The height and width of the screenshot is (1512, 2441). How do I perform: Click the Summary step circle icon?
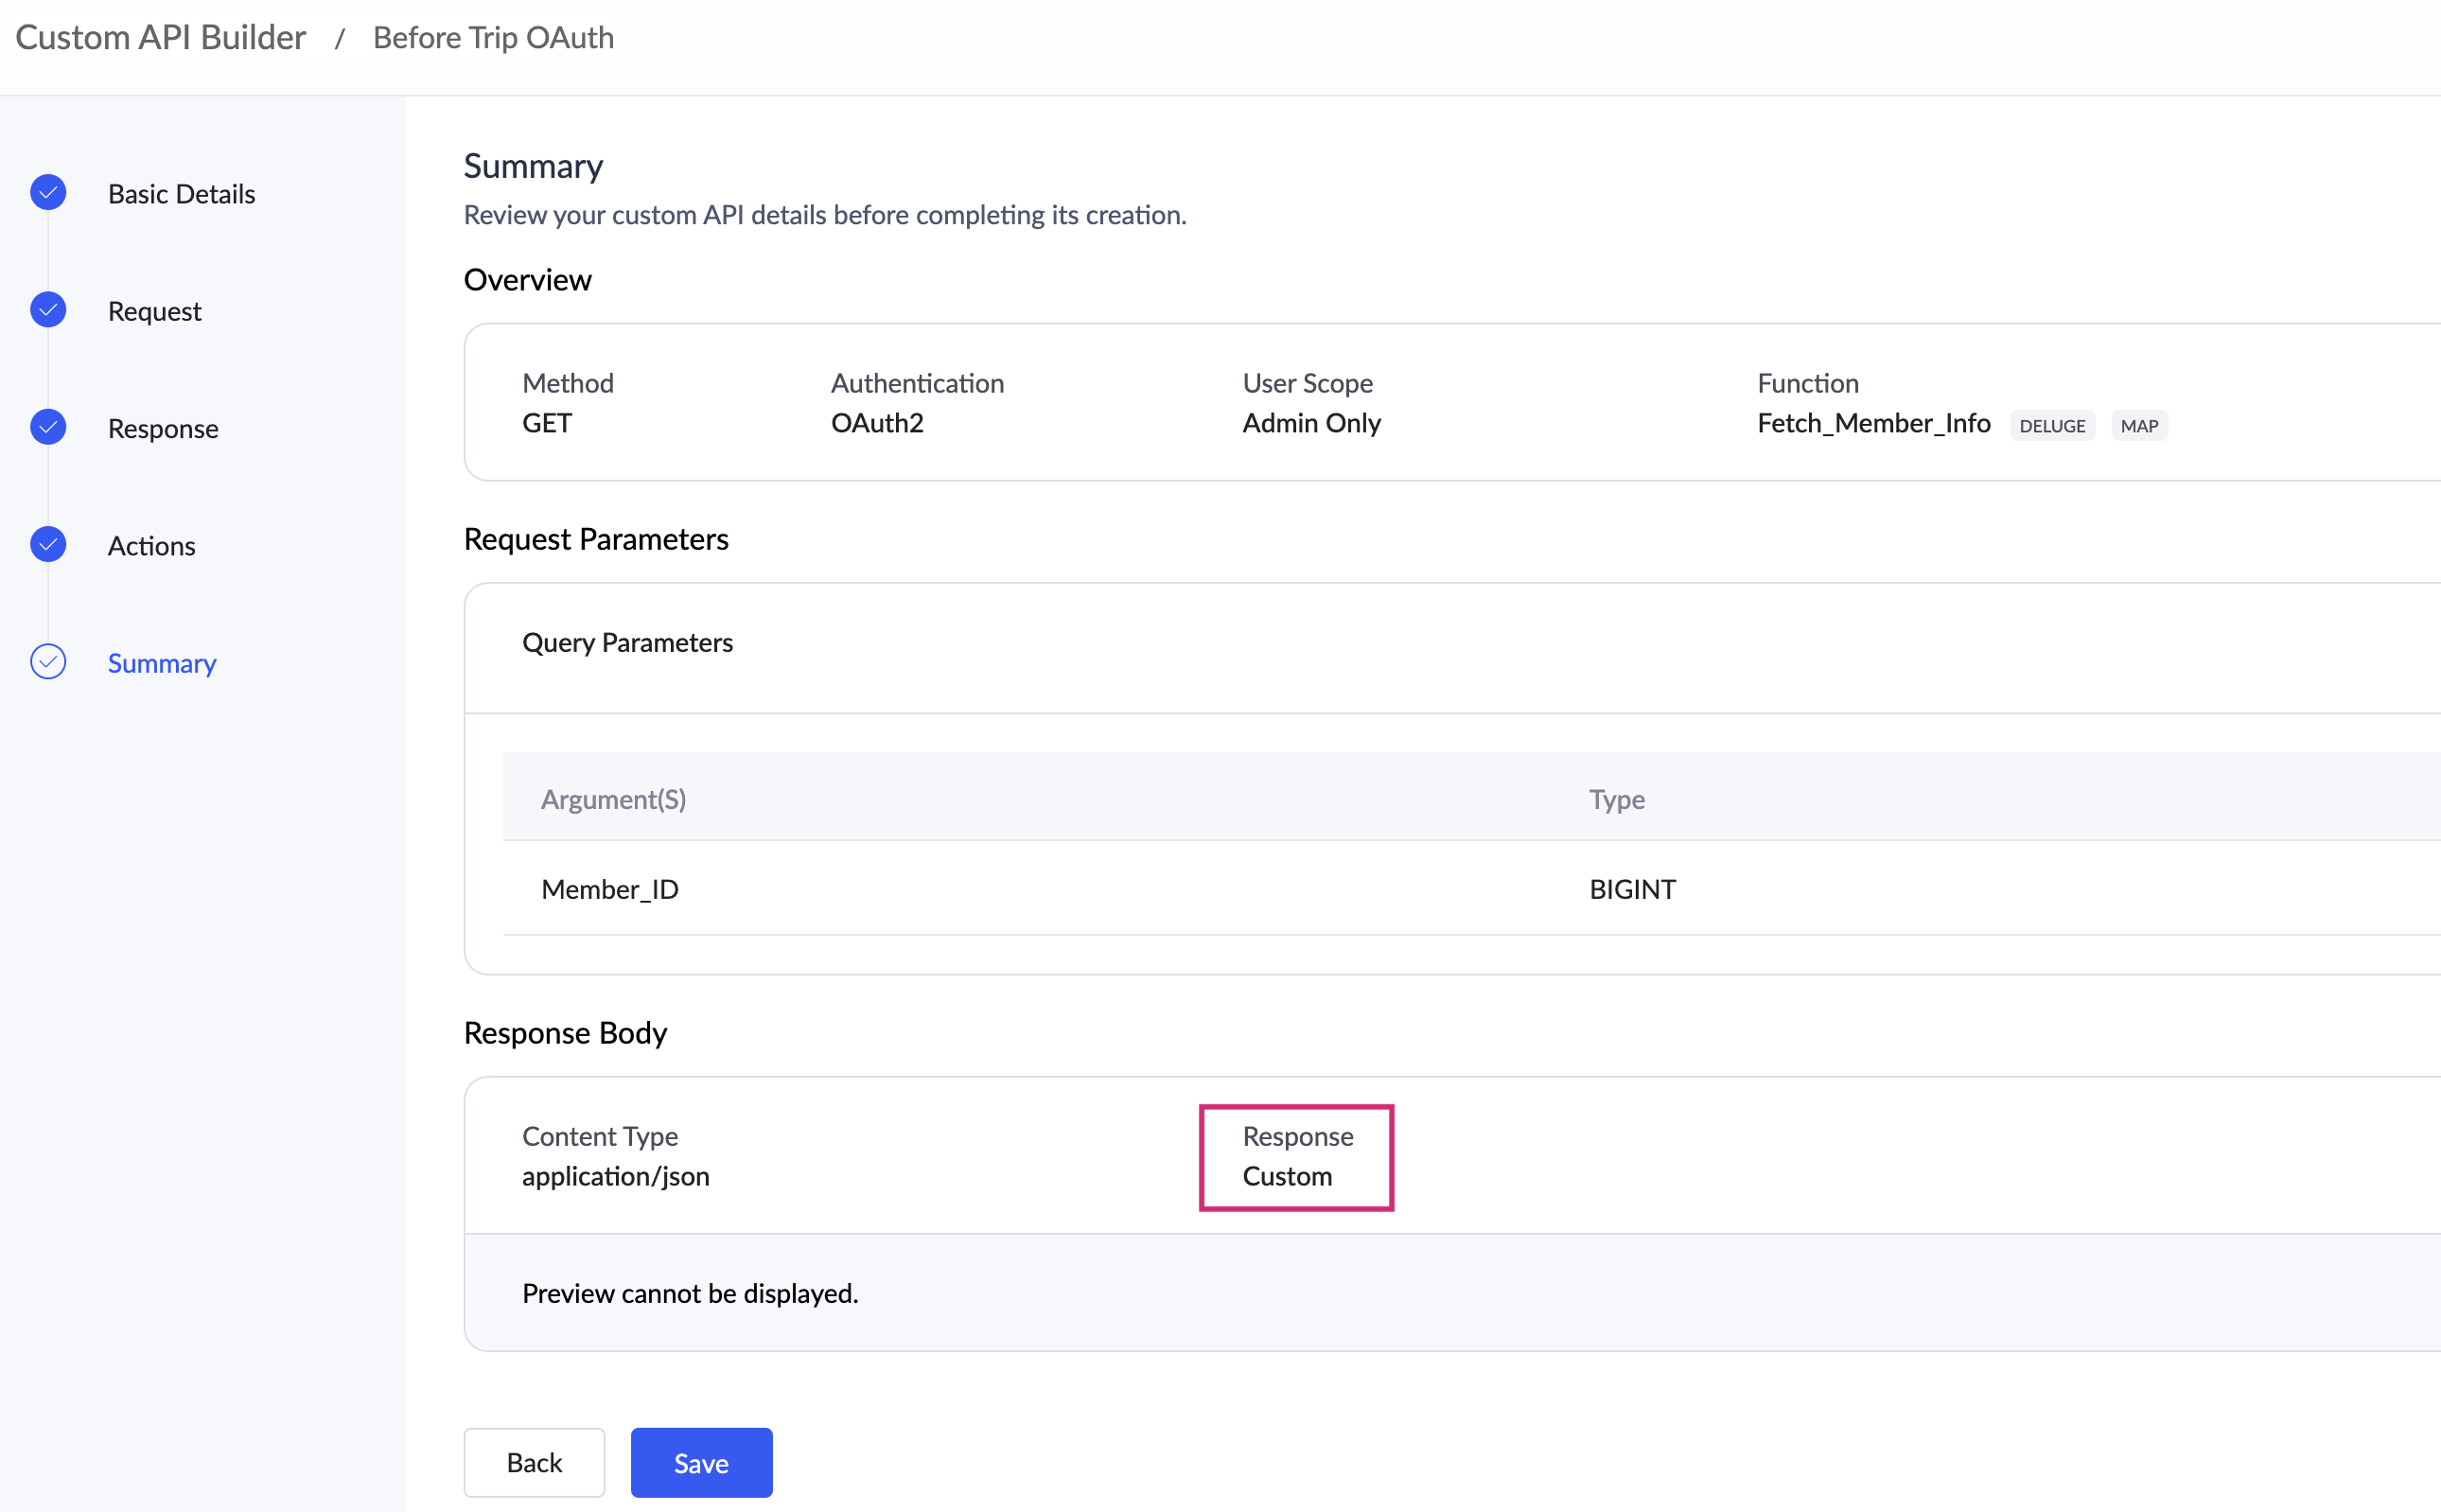point(48,661)
